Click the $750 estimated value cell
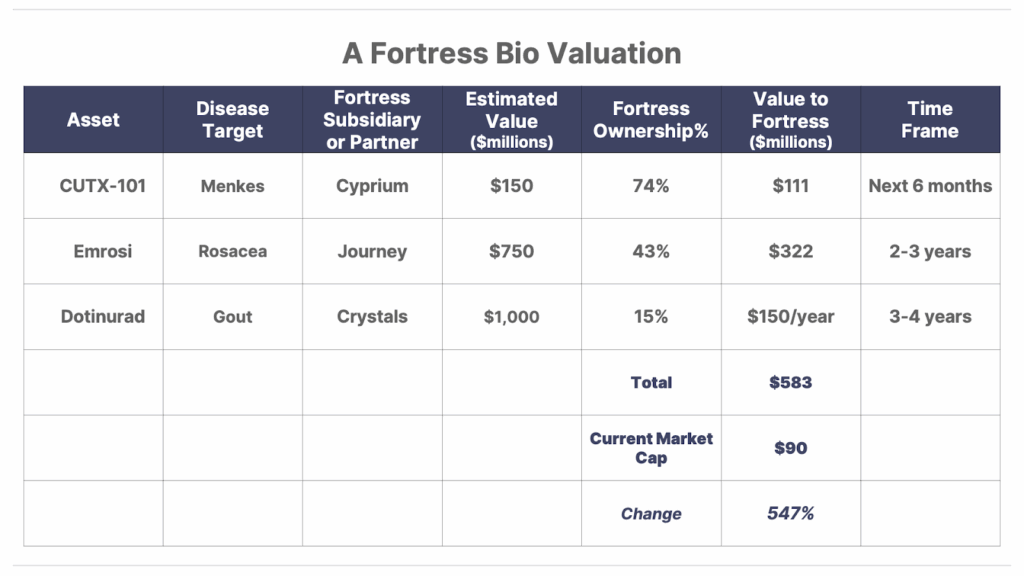This screenshot has width=1024, height=576. click(x=511, y=251)
